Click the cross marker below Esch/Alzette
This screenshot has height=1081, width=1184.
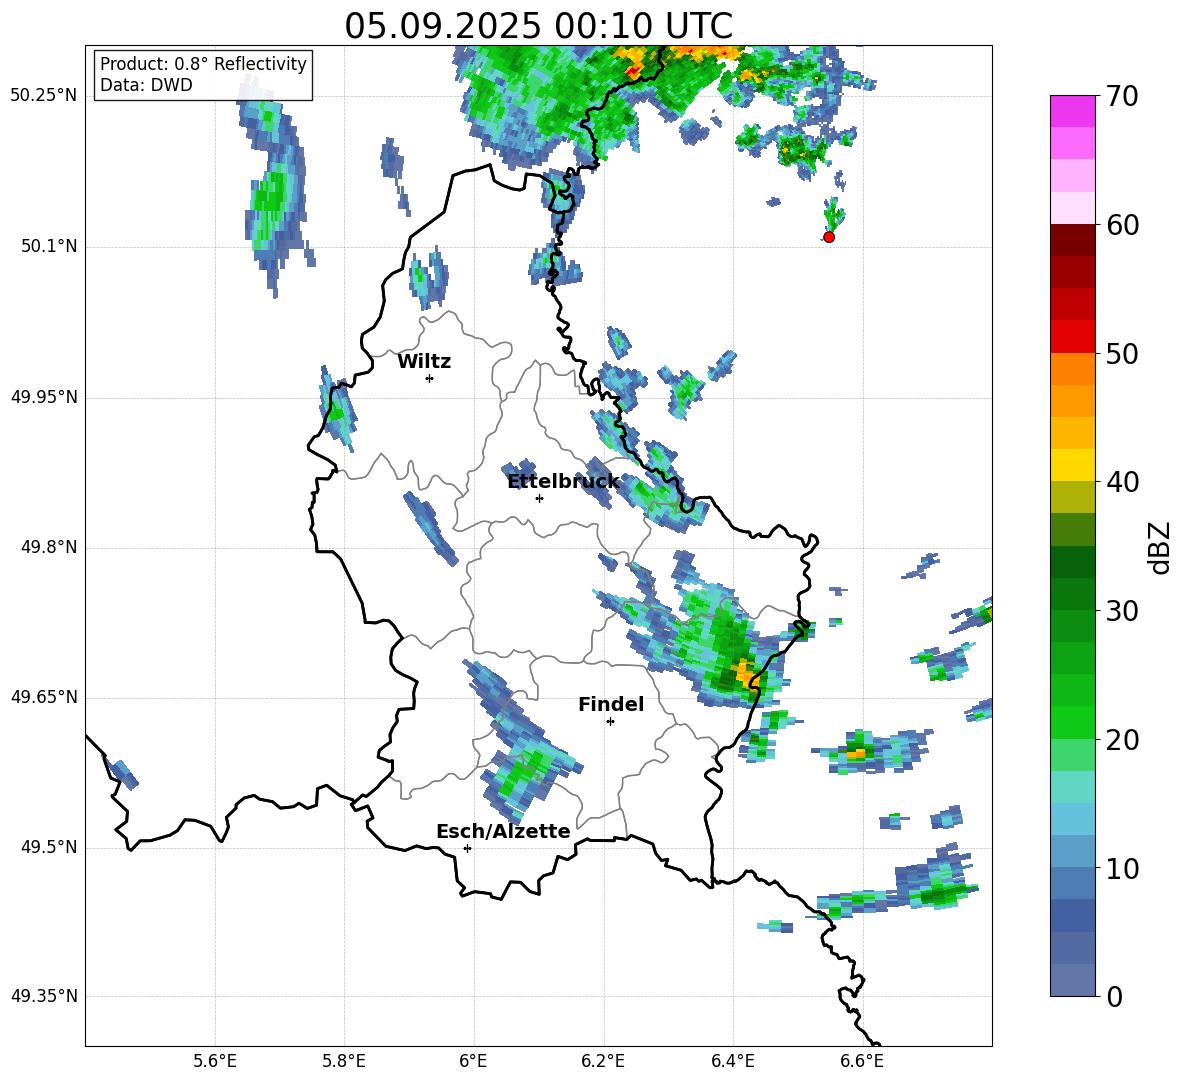[467, 848]
